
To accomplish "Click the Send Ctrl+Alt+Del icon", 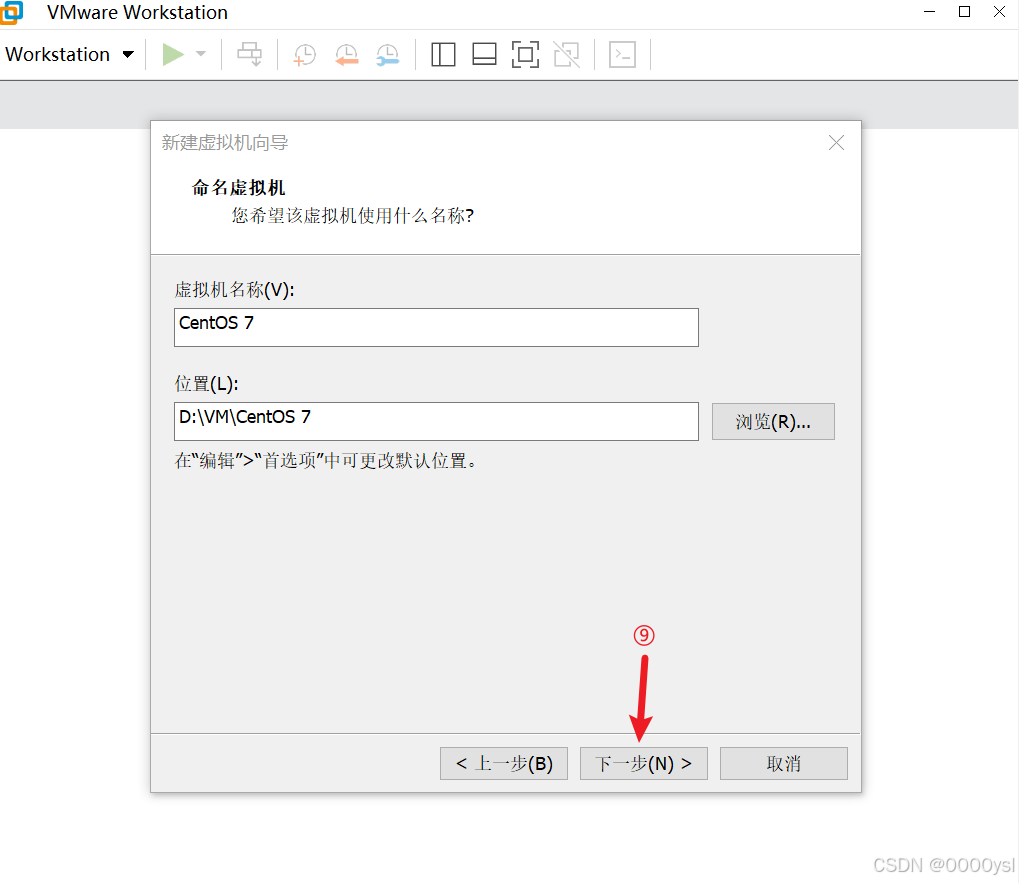I will pyautogui.click(x=250, y=55).
